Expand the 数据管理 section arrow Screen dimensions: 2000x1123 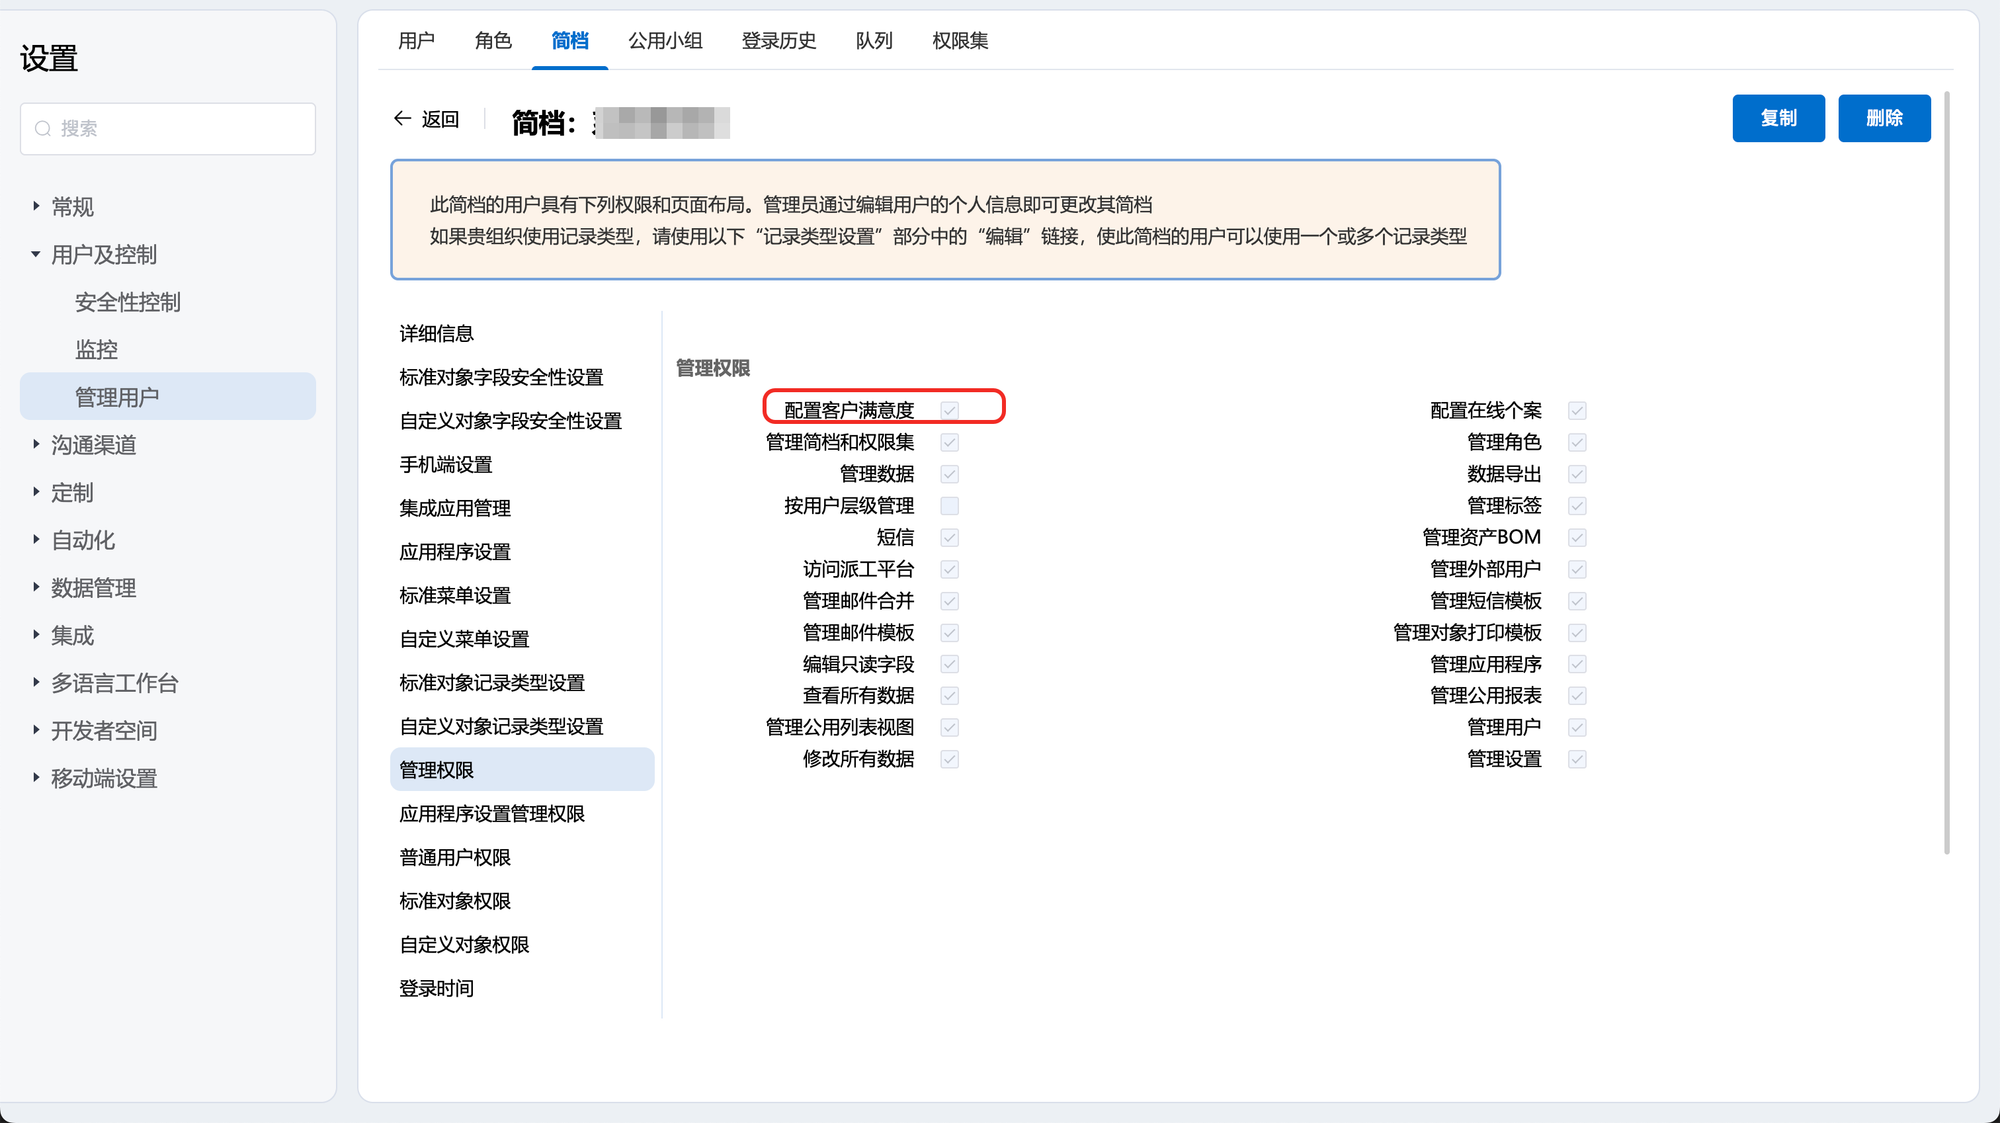pyautogui.click(x=36, y=587)
